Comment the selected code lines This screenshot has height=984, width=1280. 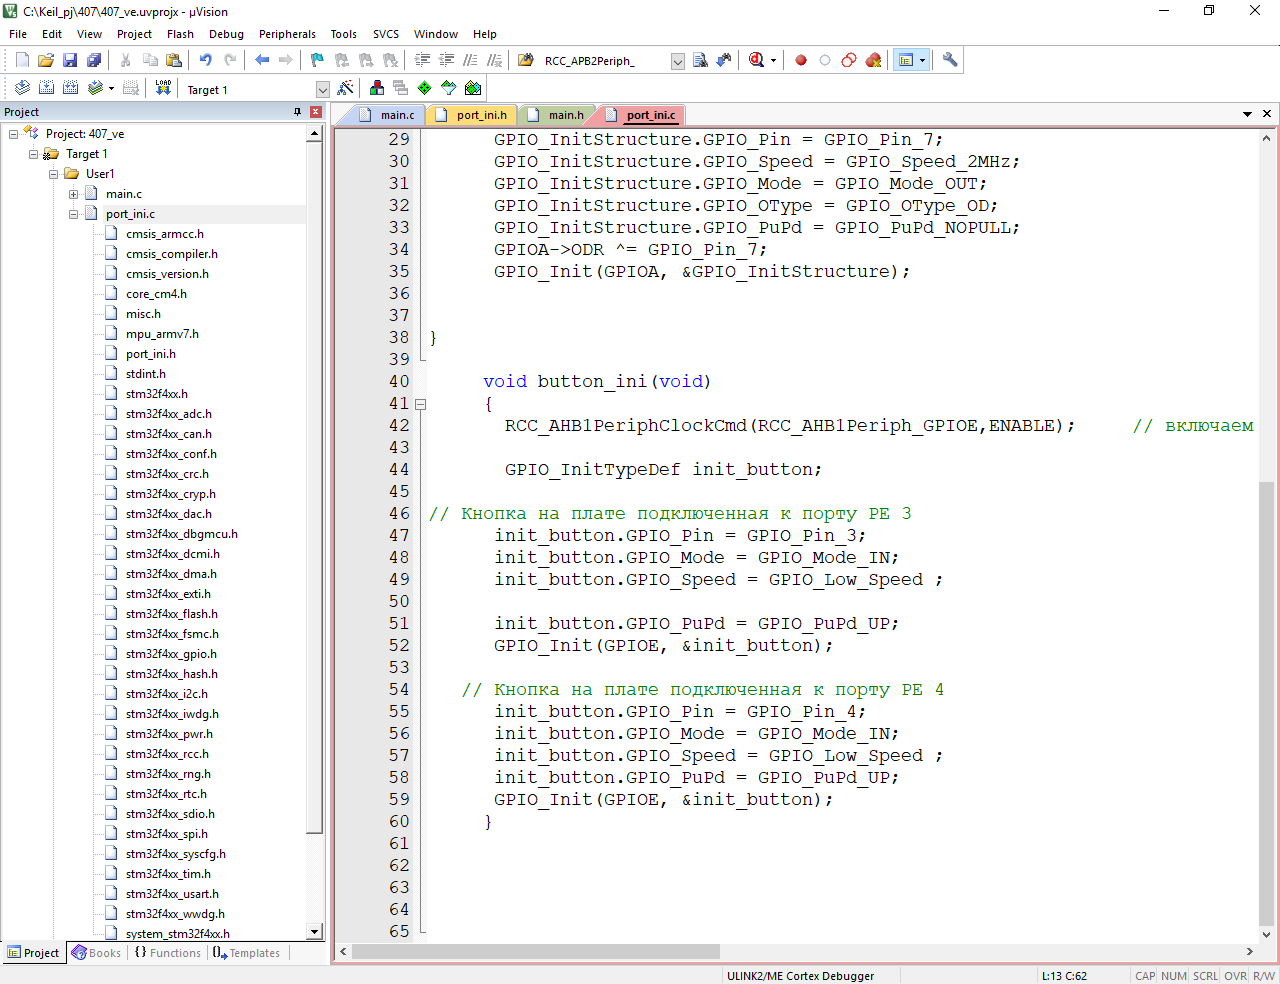[x=470, y=60]
